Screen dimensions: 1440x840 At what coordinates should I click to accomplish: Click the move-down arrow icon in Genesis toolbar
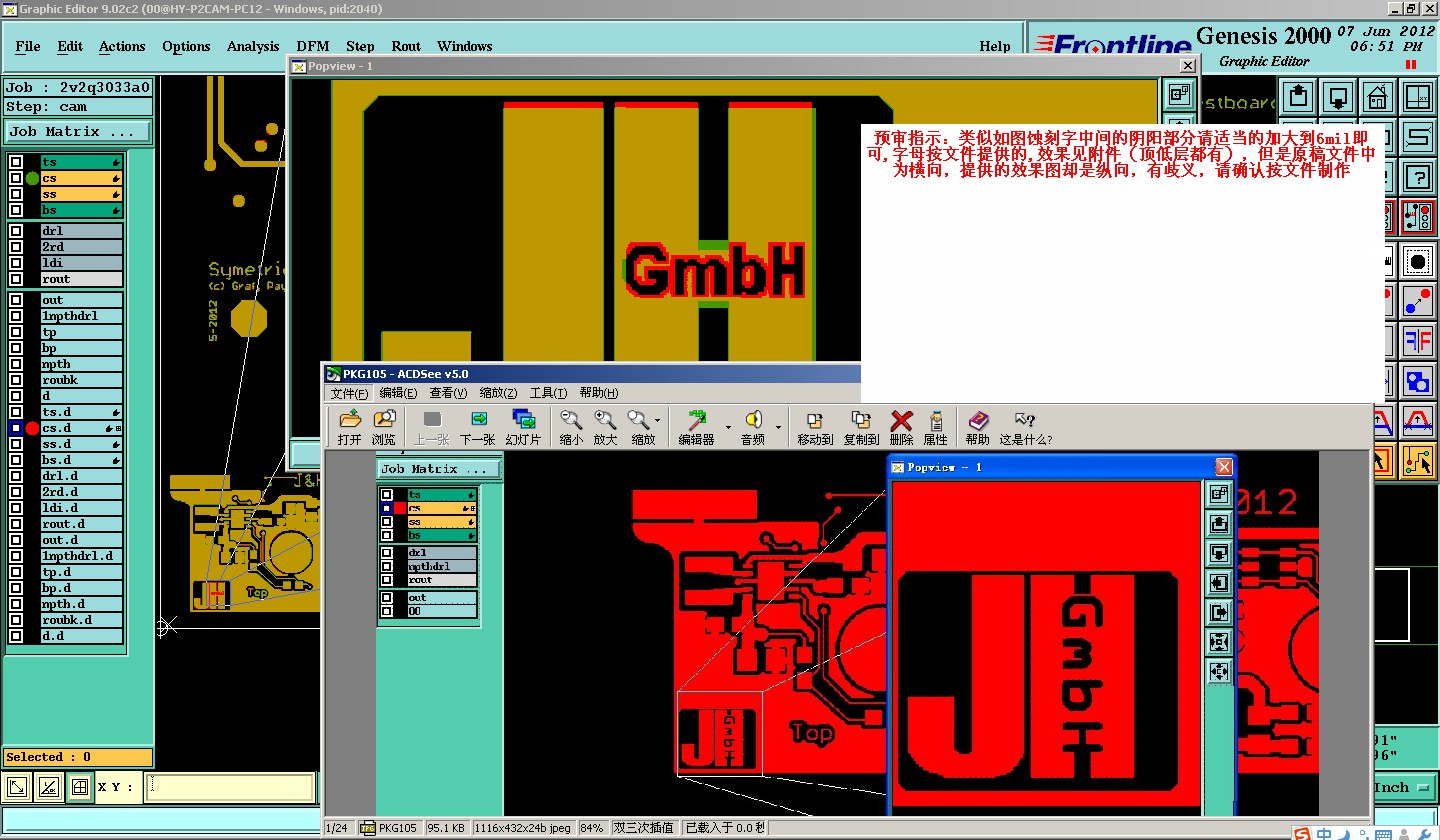[x=1338, y=98]
